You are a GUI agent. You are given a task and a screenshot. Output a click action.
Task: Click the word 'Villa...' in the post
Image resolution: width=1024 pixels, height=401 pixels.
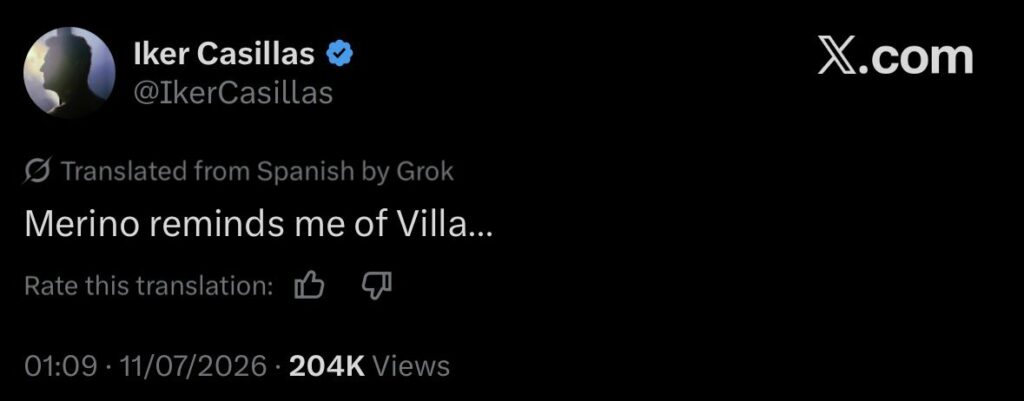[445, 225]
